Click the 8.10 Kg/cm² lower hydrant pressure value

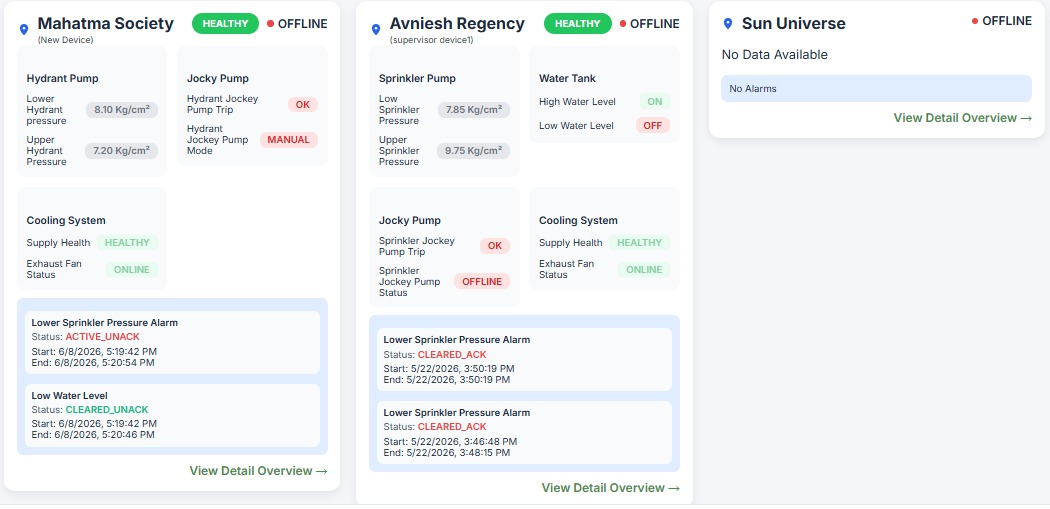coord(122,110)
